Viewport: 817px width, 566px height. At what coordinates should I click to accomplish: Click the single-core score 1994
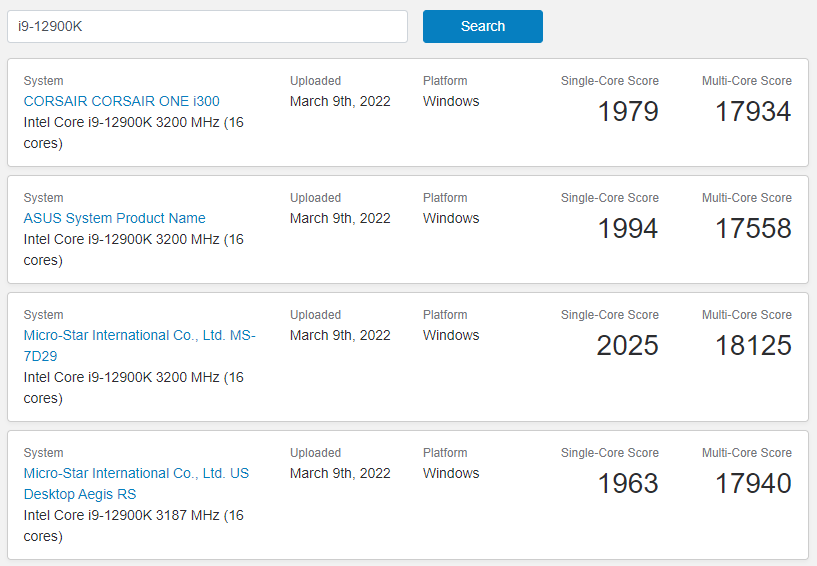628,228
